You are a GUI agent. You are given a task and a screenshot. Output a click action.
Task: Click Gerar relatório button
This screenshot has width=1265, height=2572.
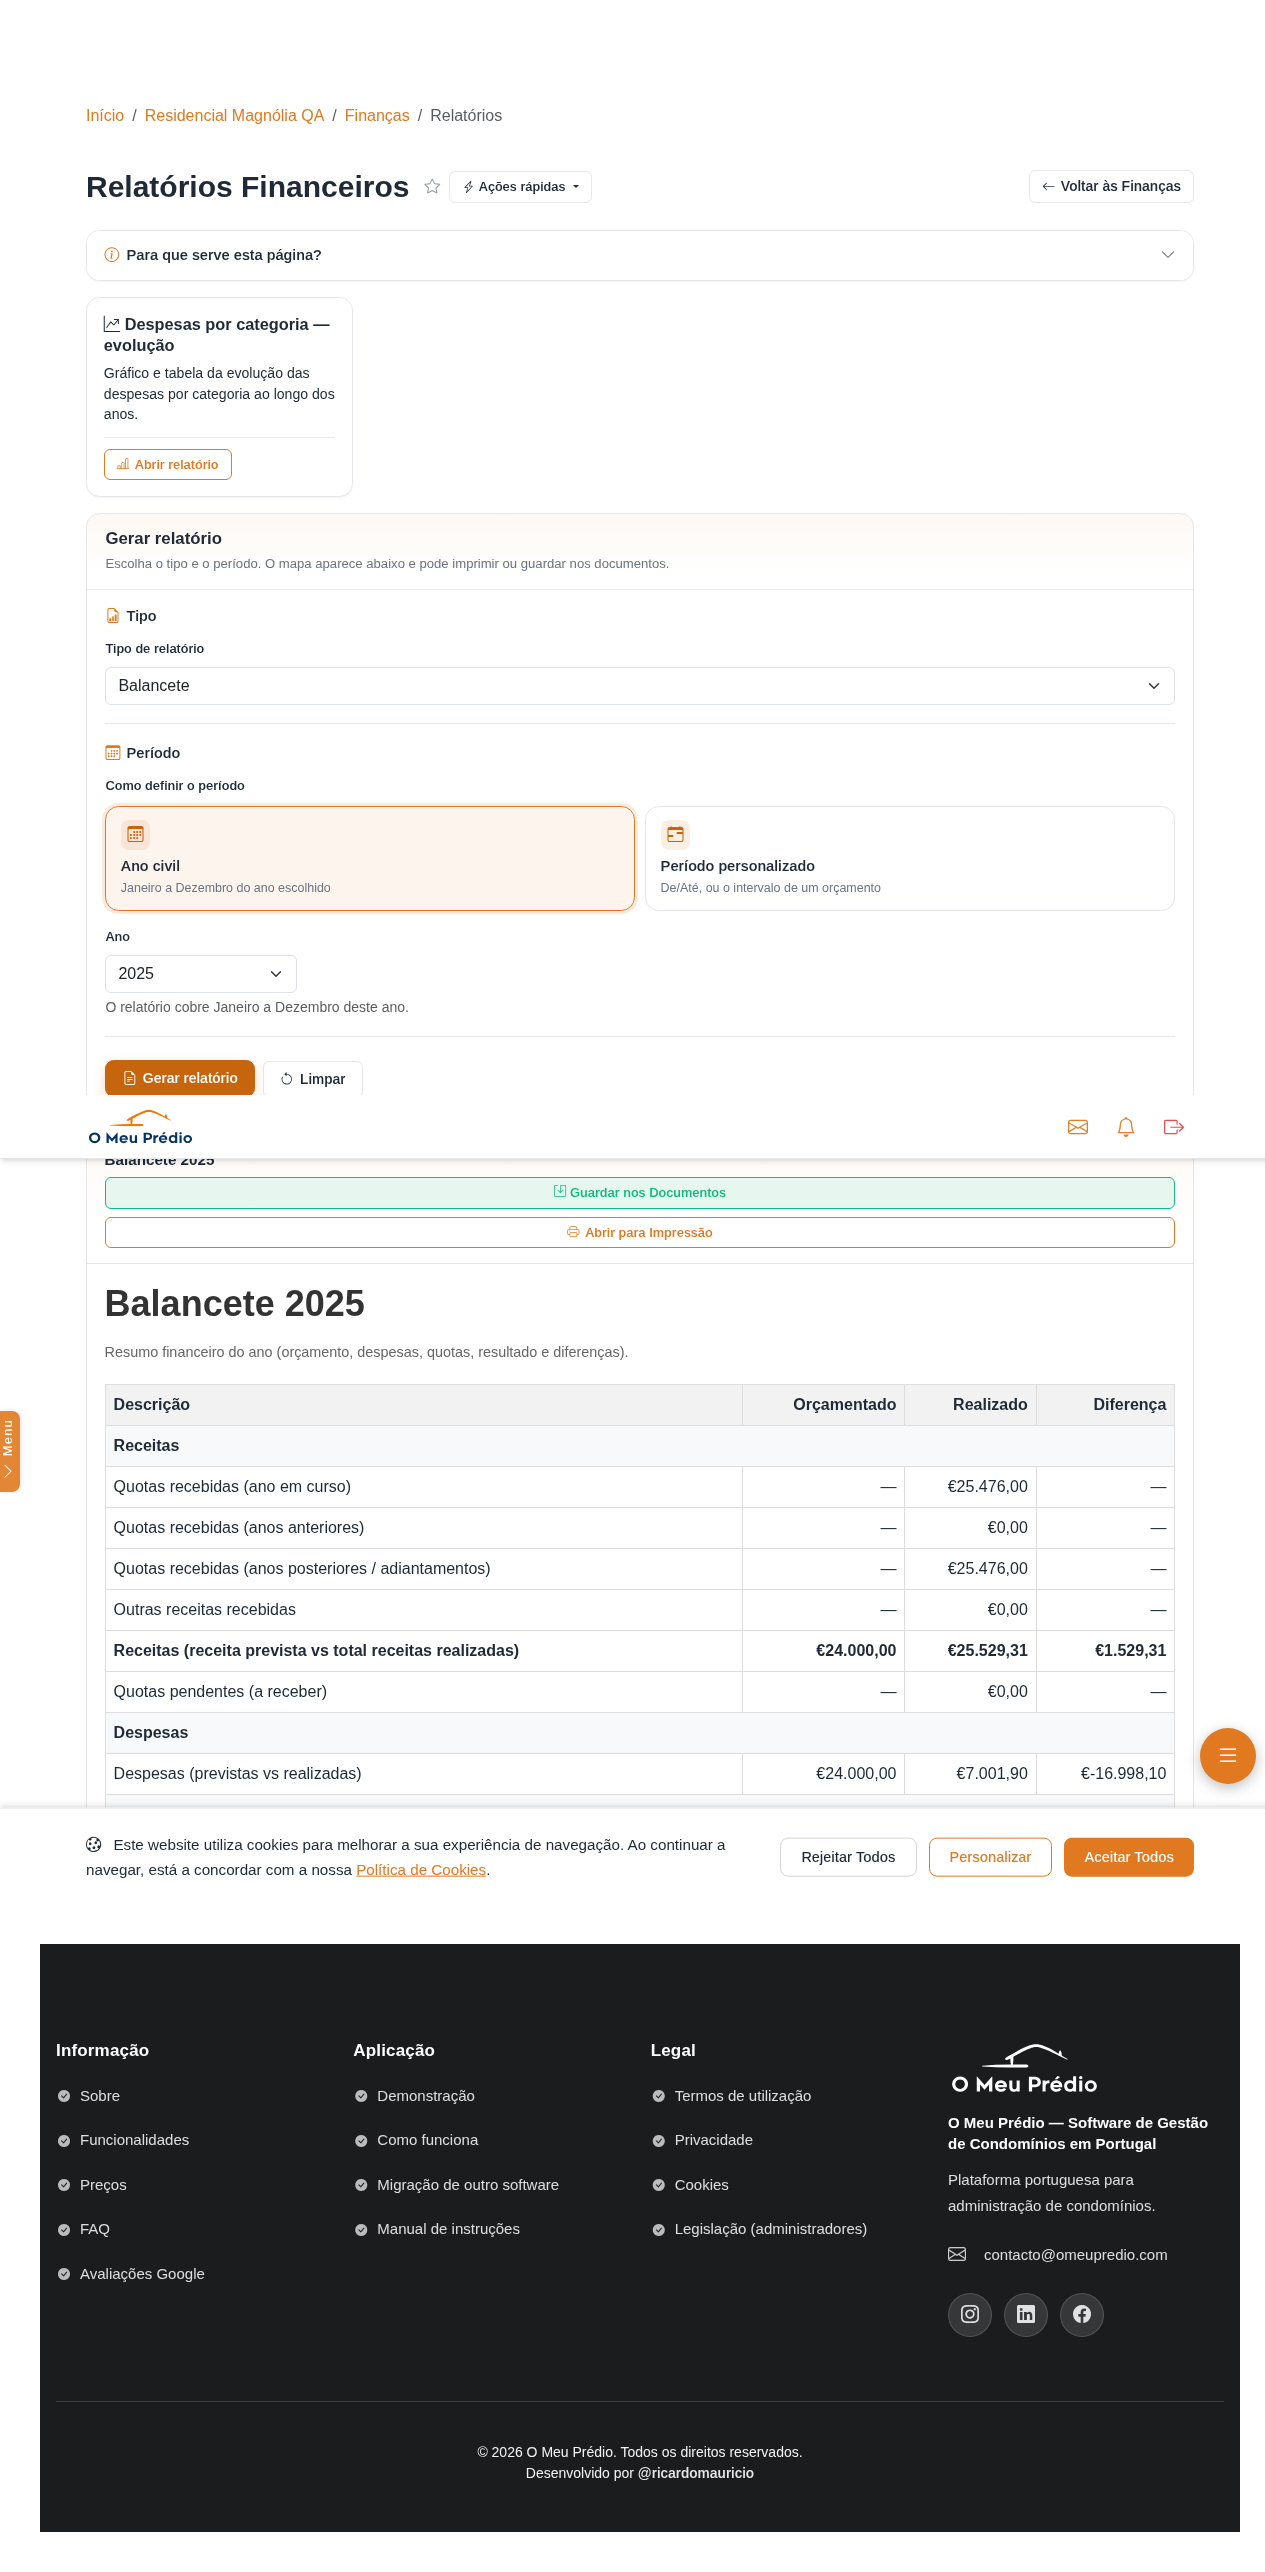coord(180,1078)
